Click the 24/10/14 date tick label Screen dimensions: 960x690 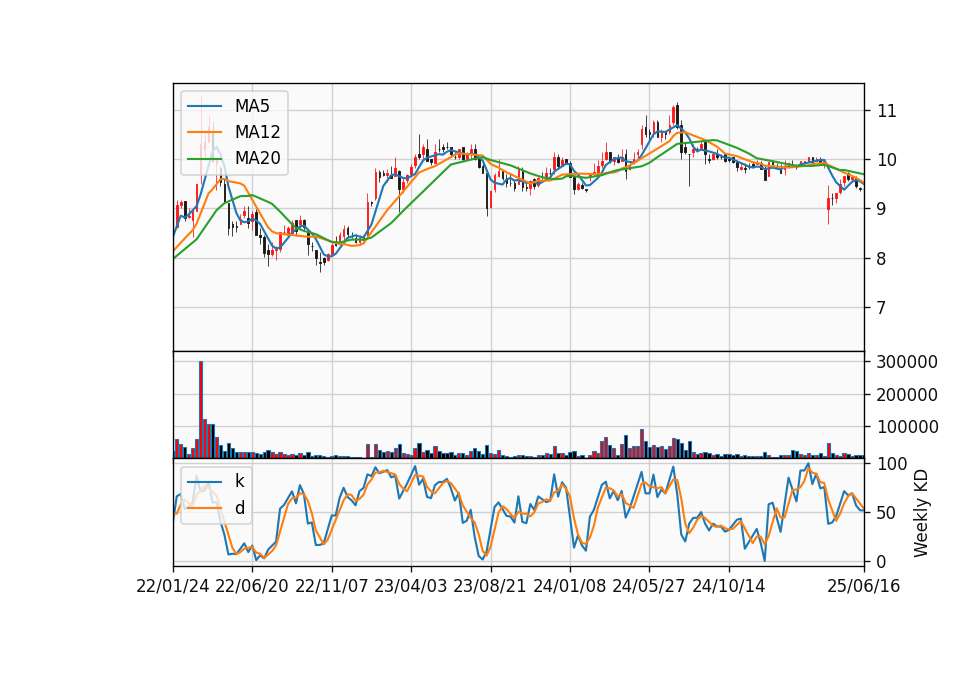(729, 586)
